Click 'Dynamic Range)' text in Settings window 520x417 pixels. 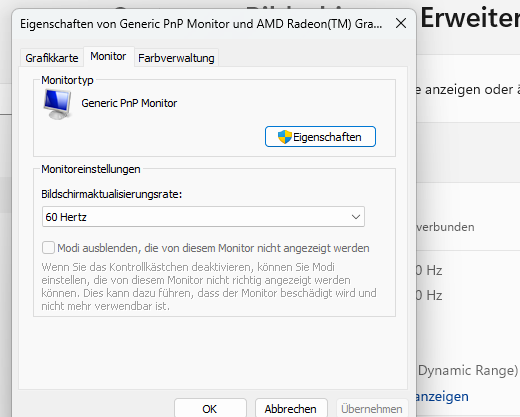468,370
